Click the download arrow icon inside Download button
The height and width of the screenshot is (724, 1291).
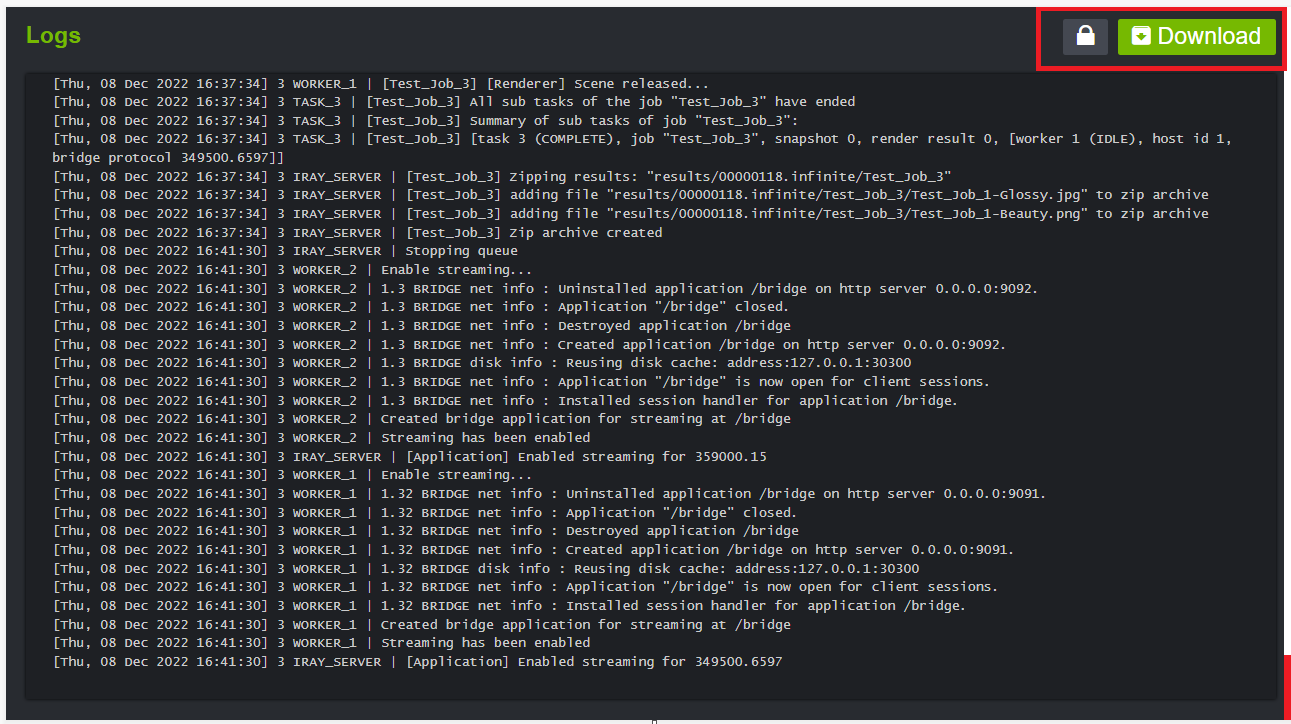(1141, 36)
